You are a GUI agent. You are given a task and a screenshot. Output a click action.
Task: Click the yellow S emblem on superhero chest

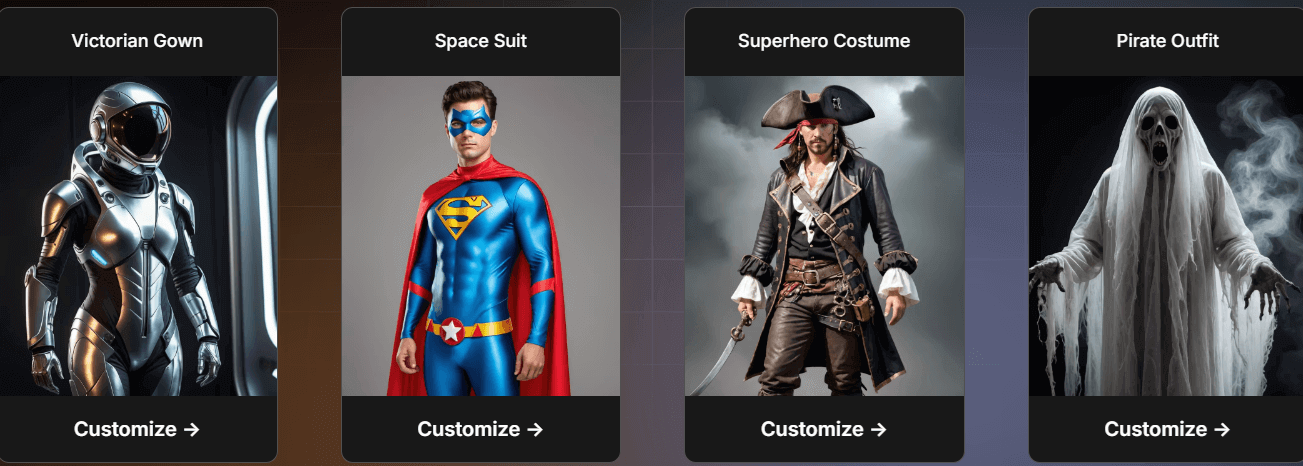(x=463, y=215)
